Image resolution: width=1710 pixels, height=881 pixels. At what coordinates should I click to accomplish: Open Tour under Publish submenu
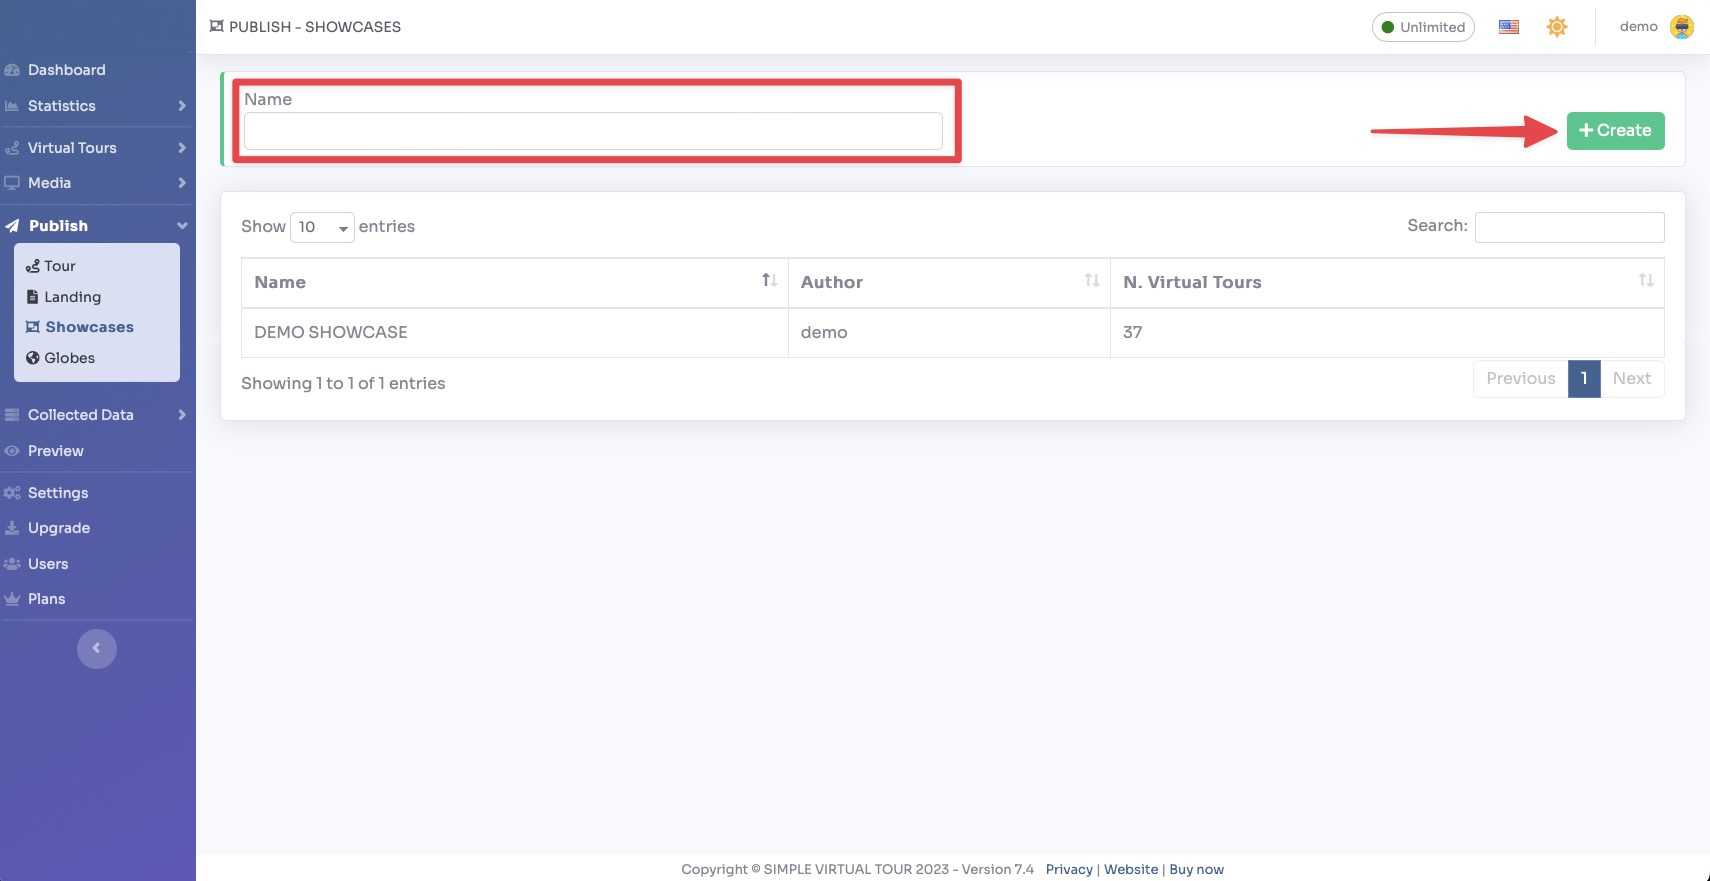(59, 266)
